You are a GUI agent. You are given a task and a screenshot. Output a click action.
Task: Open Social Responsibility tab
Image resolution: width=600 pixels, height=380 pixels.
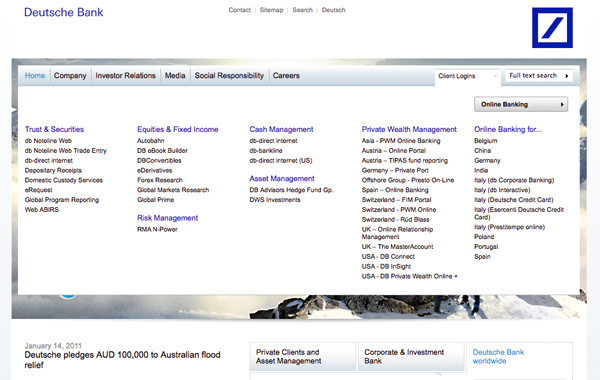[x=229, y=76]
